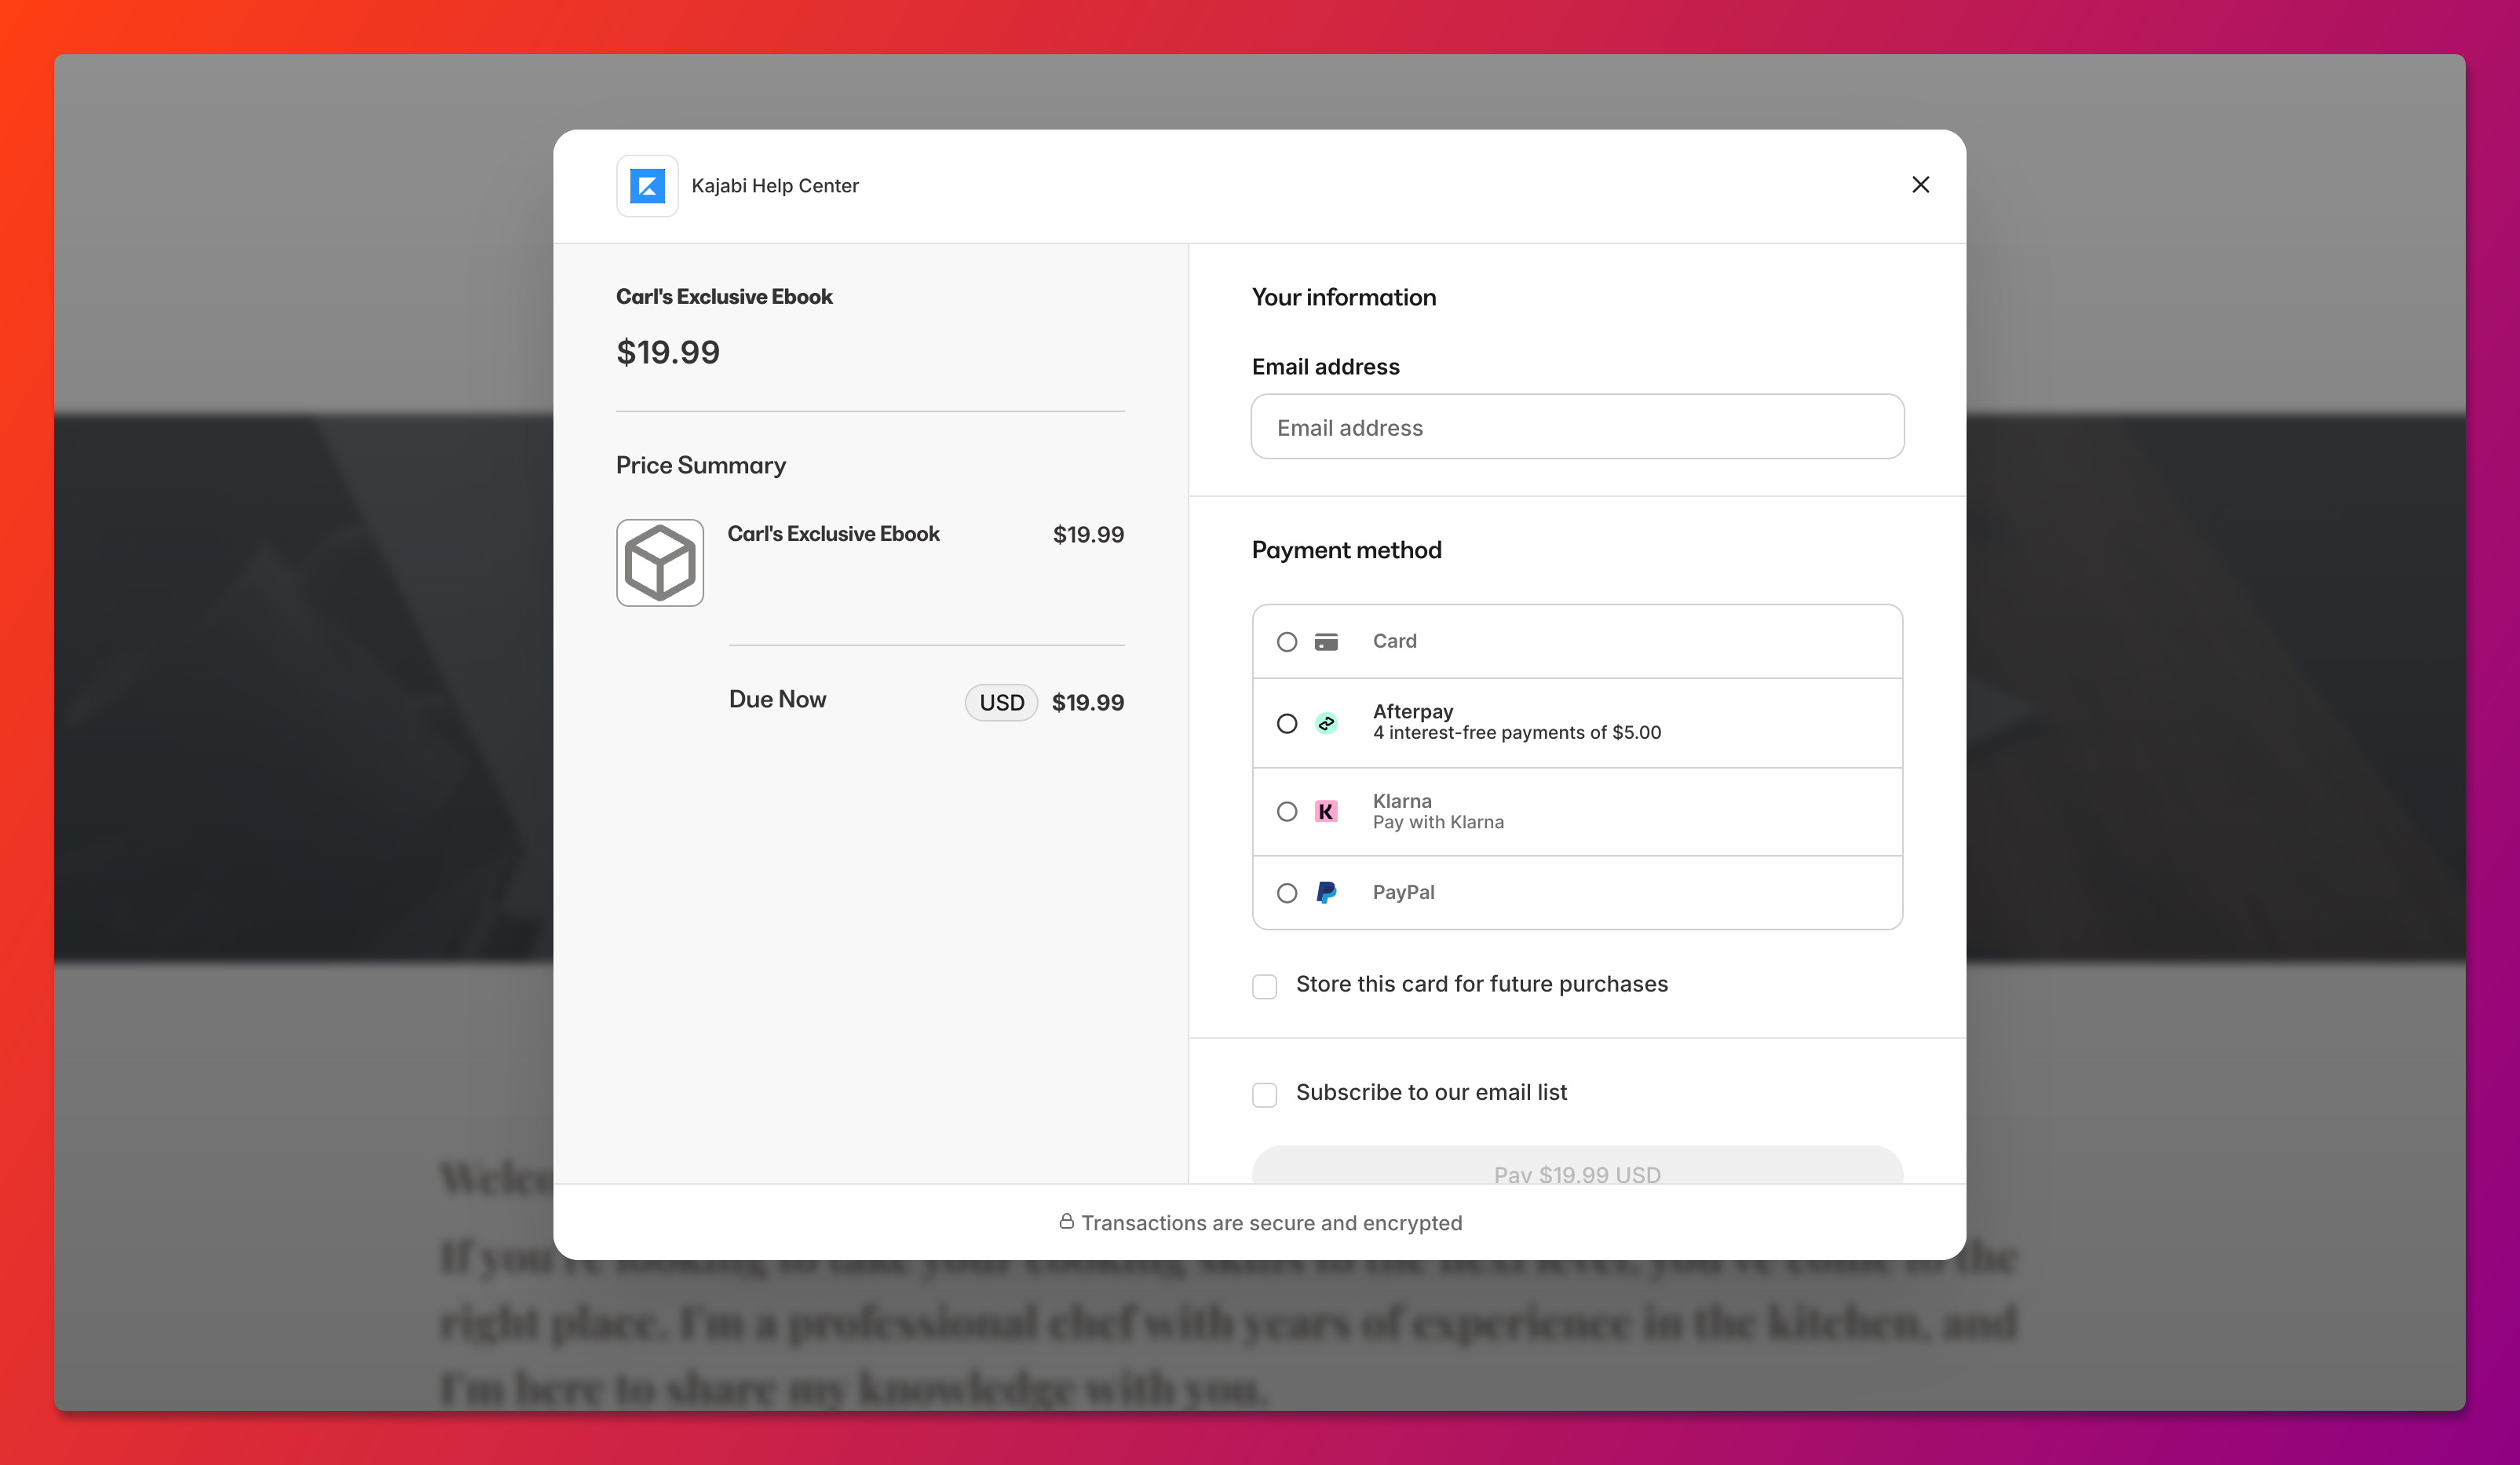Viewport: 2520px width, 1465px height.
Task: Close the checkout popup with X
Action: click(1920, 185)
